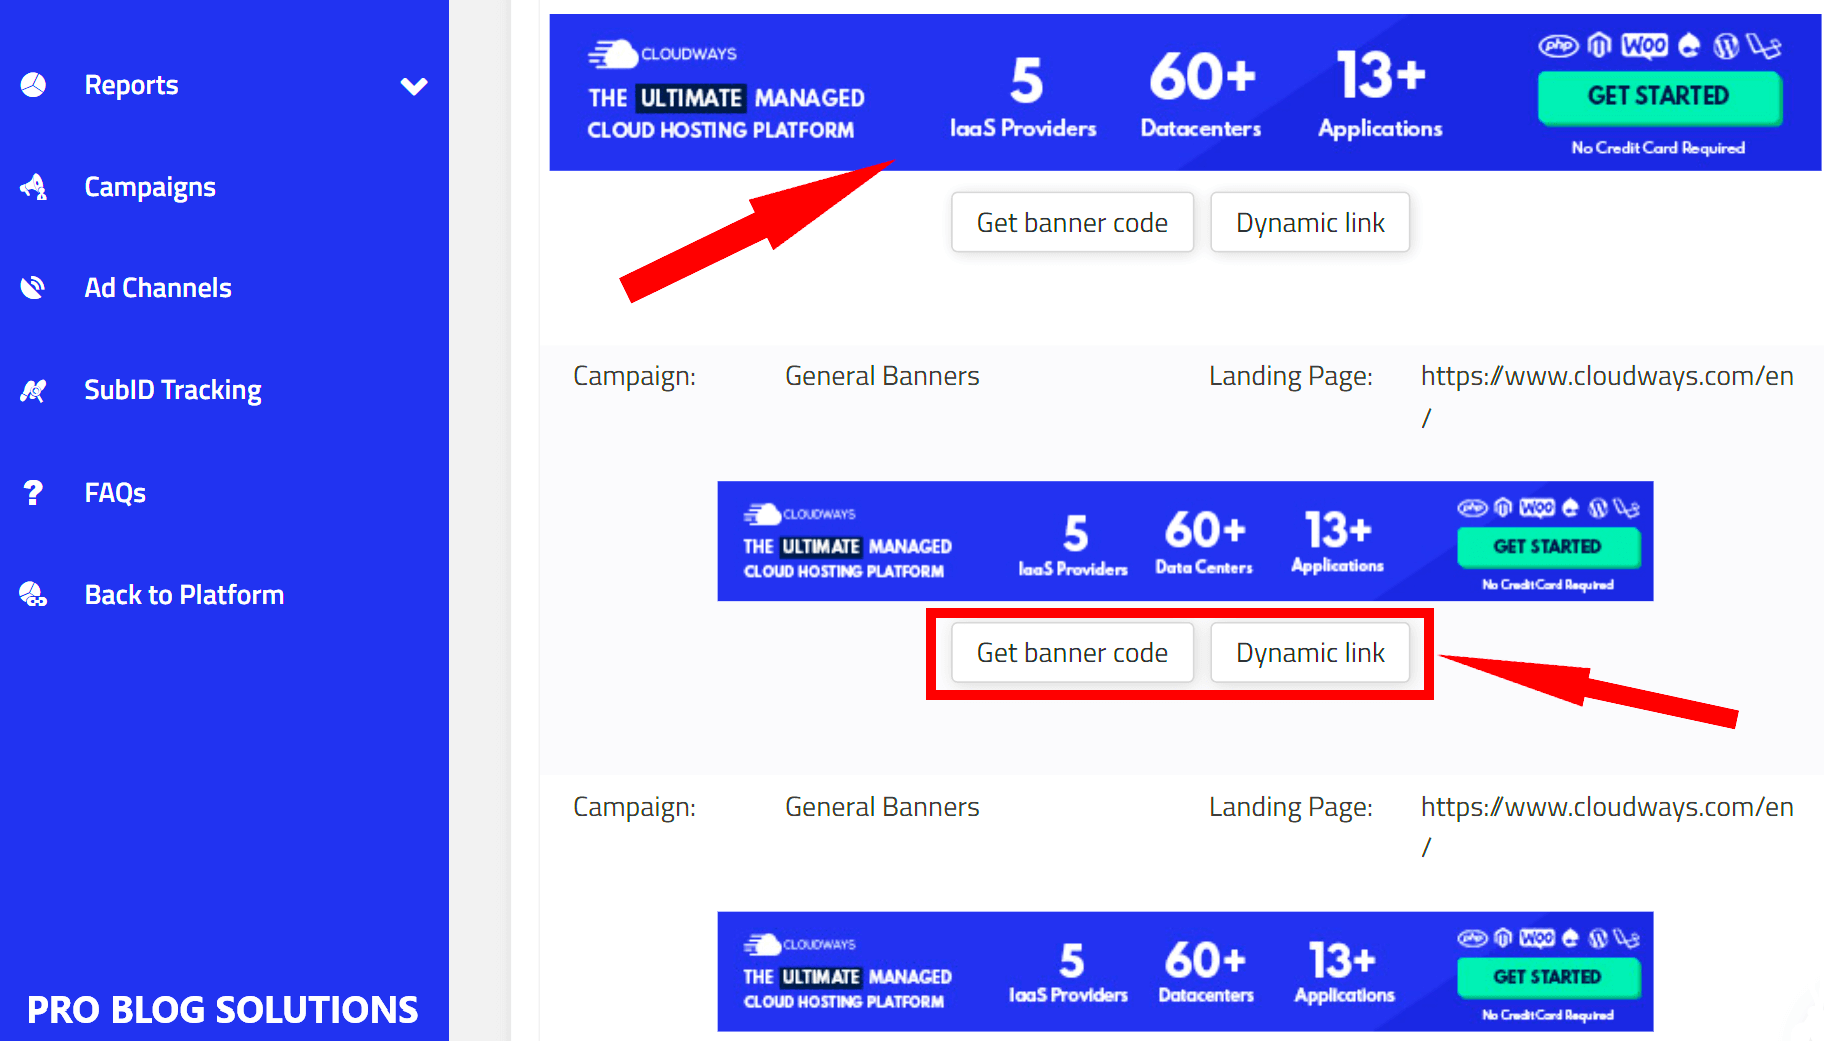Click second General Banners campaign text

click(x=882, y=807)
